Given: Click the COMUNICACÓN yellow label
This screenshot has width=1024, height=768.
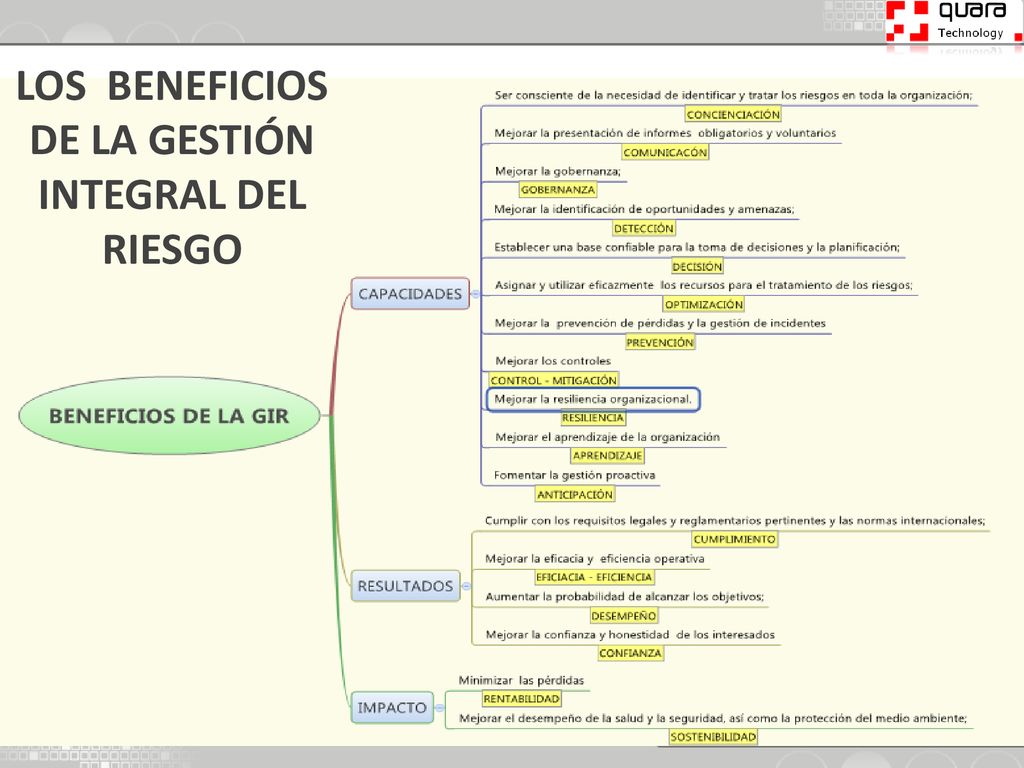Looking at the screenshot, I should pyautogui.click(x=665, y=153).
